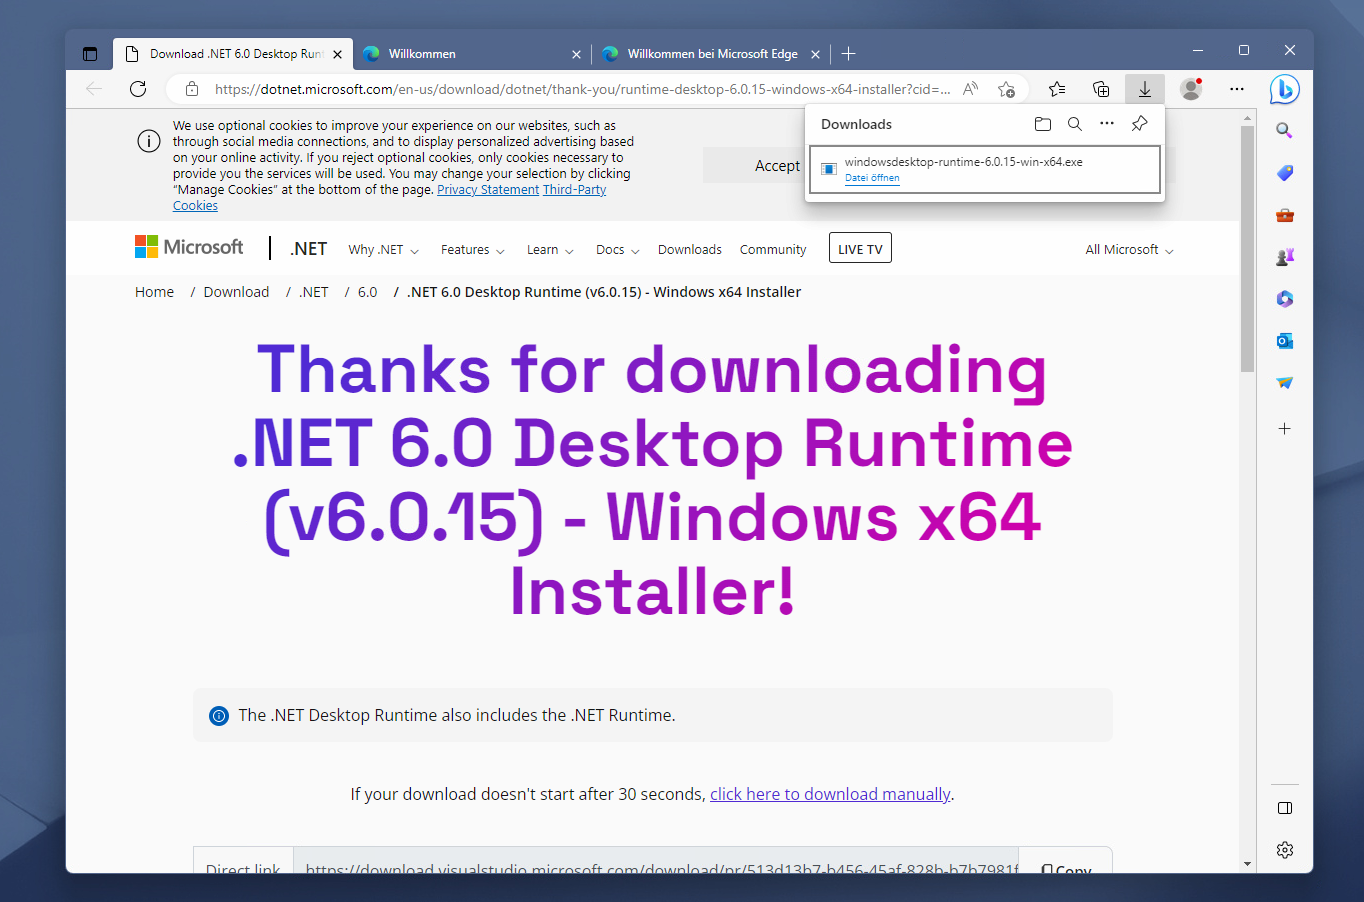Click 'click here to download manually' link
The width and height of the screenshot is (1364, 902).
click(830, 794)
